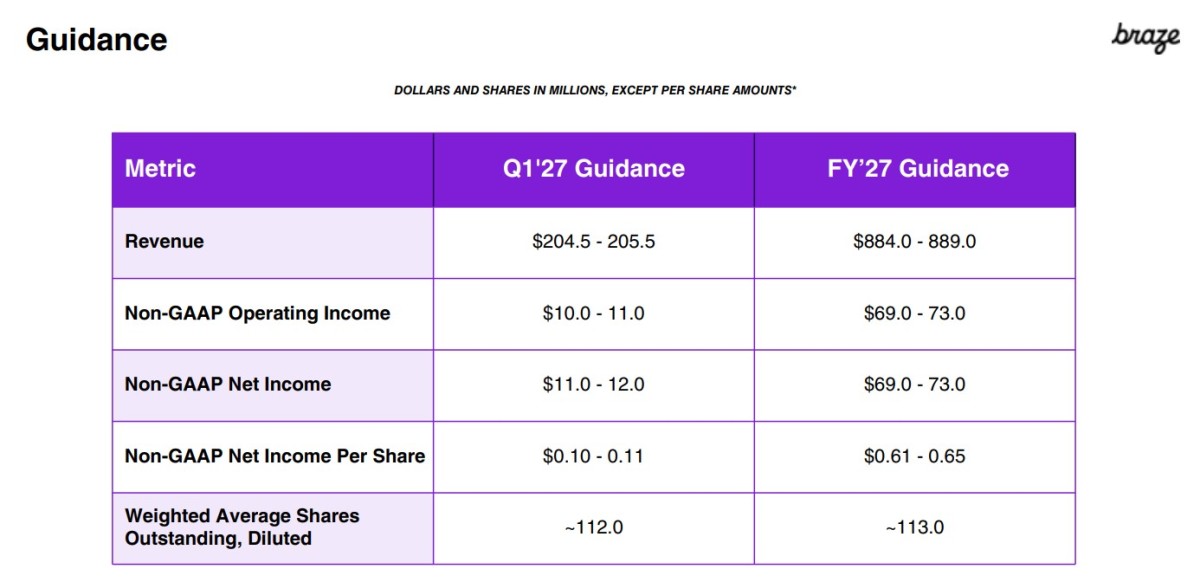Image resolution: width=1200 pixels, height=582 pixels.
Task: Click the $11.0 - 12.0 net income cell
Action: [594, 385]
